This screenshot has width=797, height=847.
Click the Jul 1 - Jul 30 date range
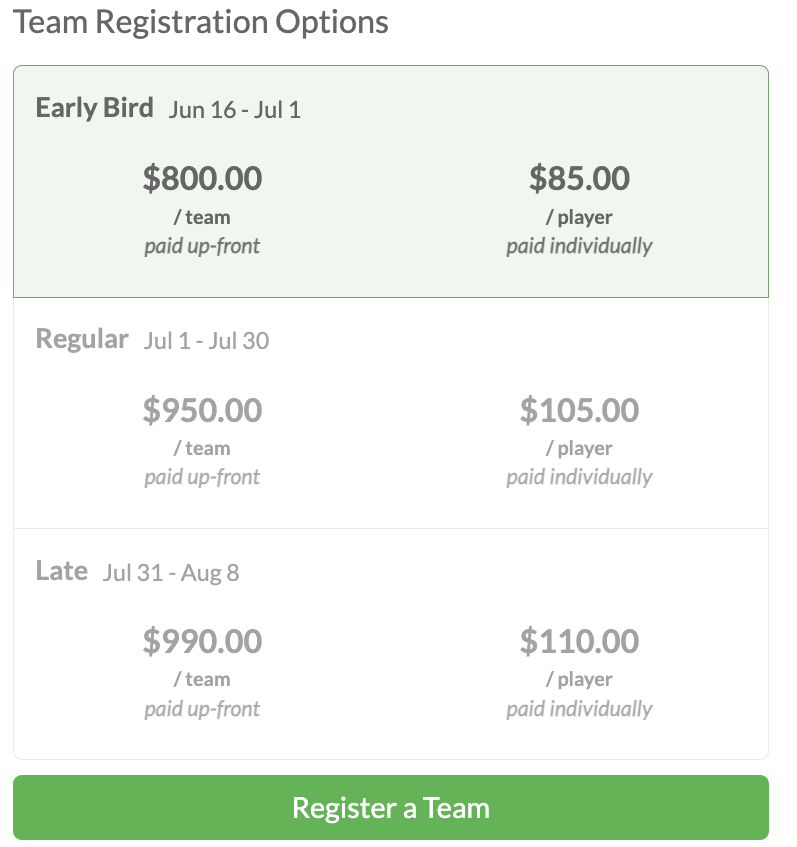coord(206,341)
